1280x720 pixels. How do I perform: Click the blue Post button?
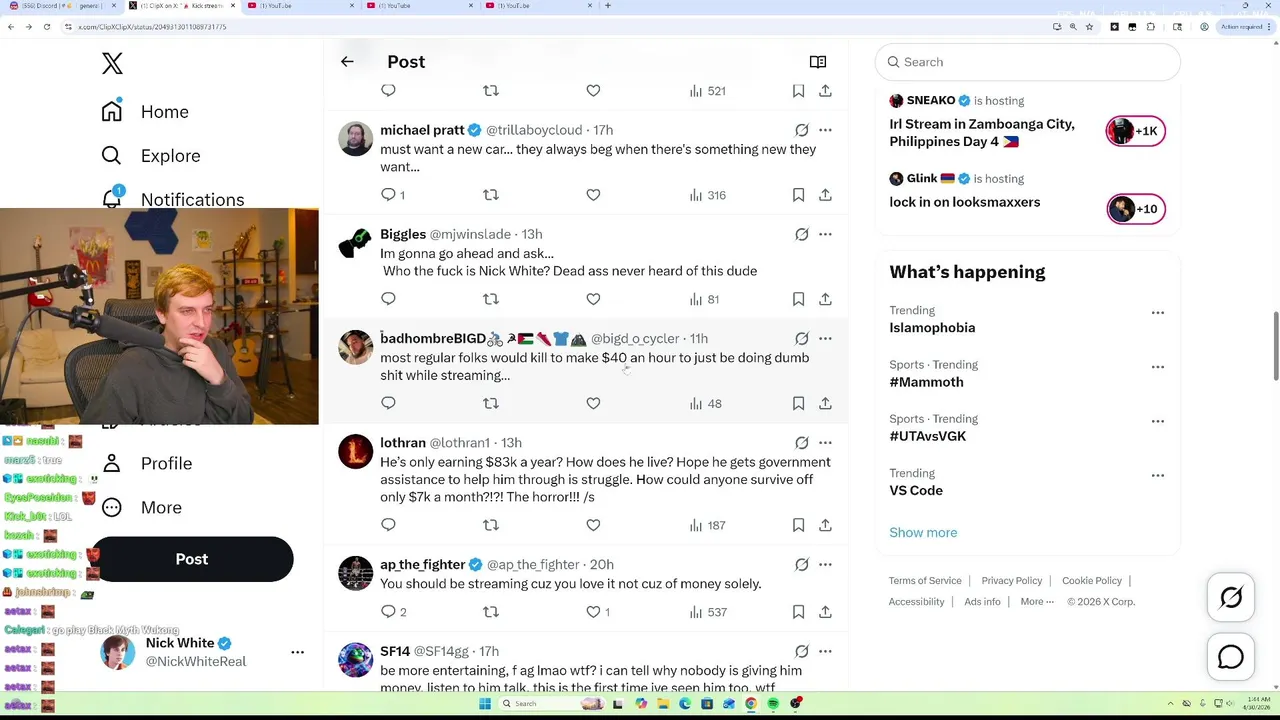coord(192,559)
